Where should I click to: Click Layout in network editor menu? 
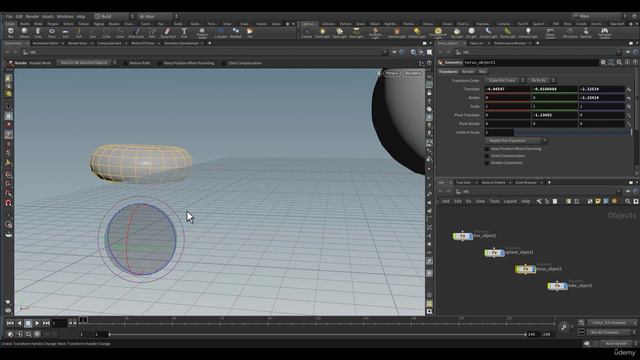click(x=510, y=201)
